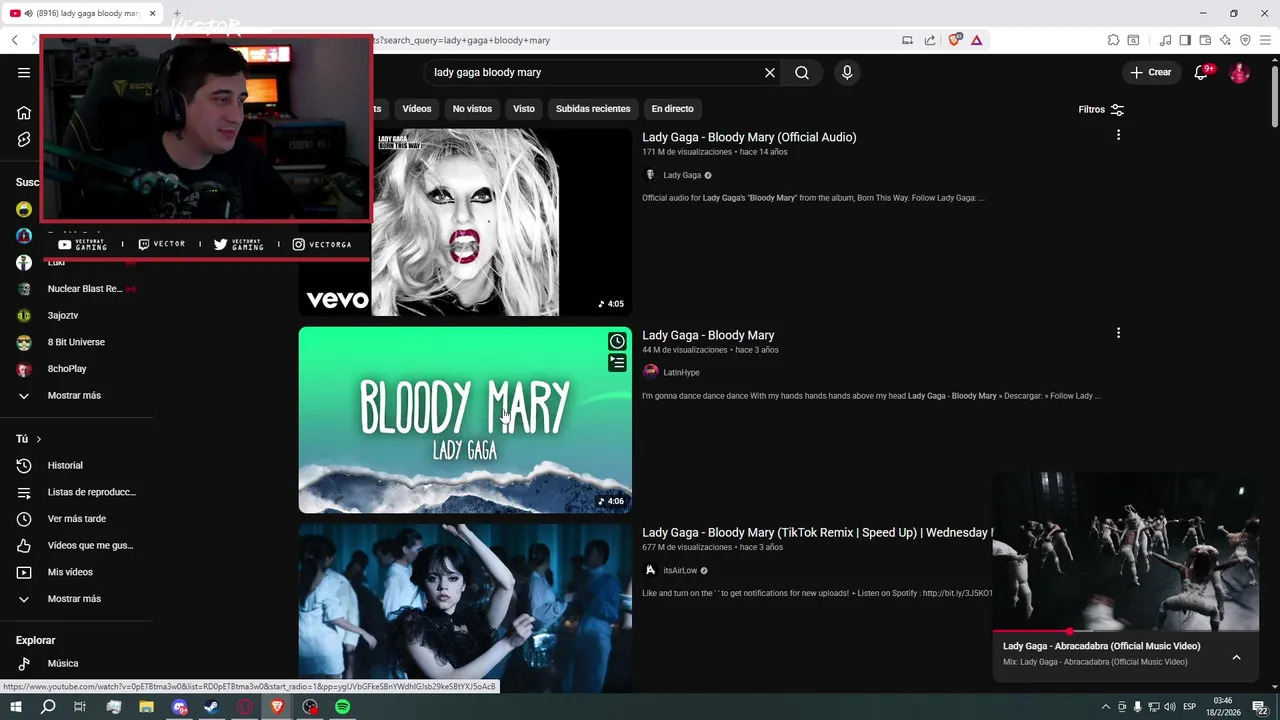Select the Vídeos filter chip
The height and width of the screenshot is (720, 1280).
click(417, 109)
